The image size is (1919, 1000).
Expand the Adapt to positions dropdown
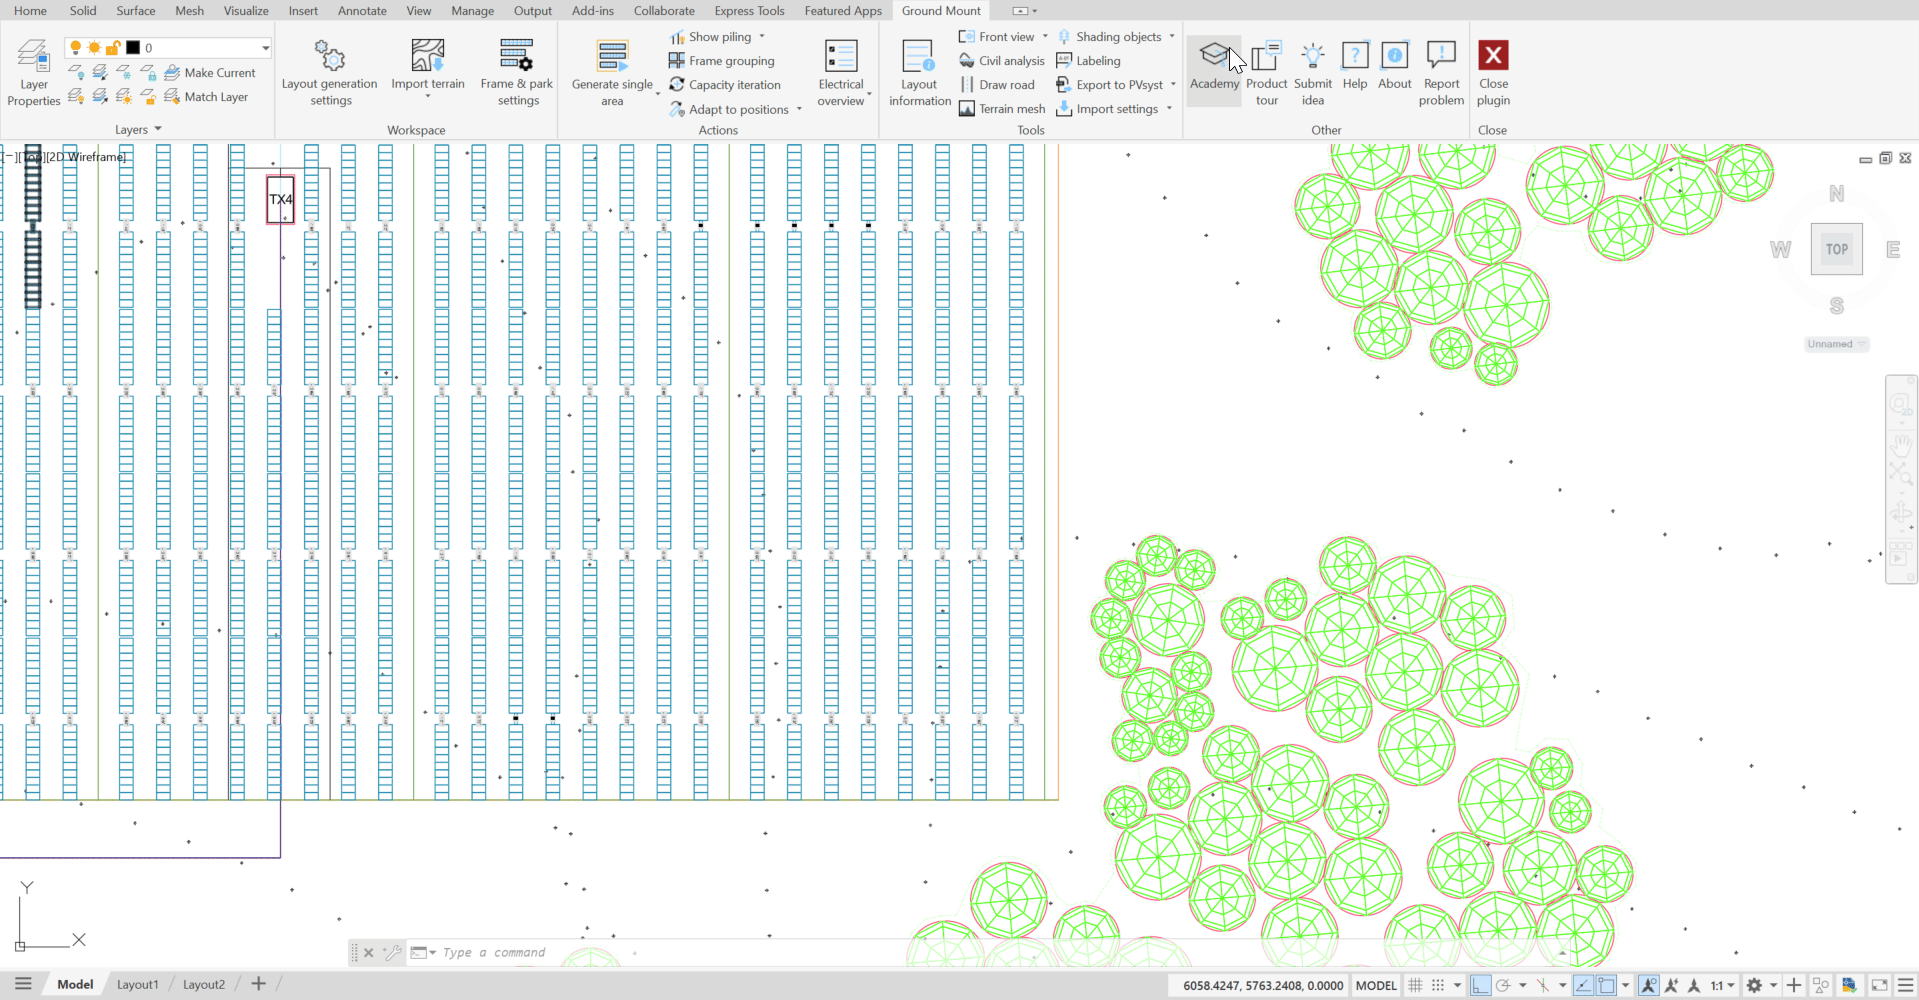pos(799,109)
